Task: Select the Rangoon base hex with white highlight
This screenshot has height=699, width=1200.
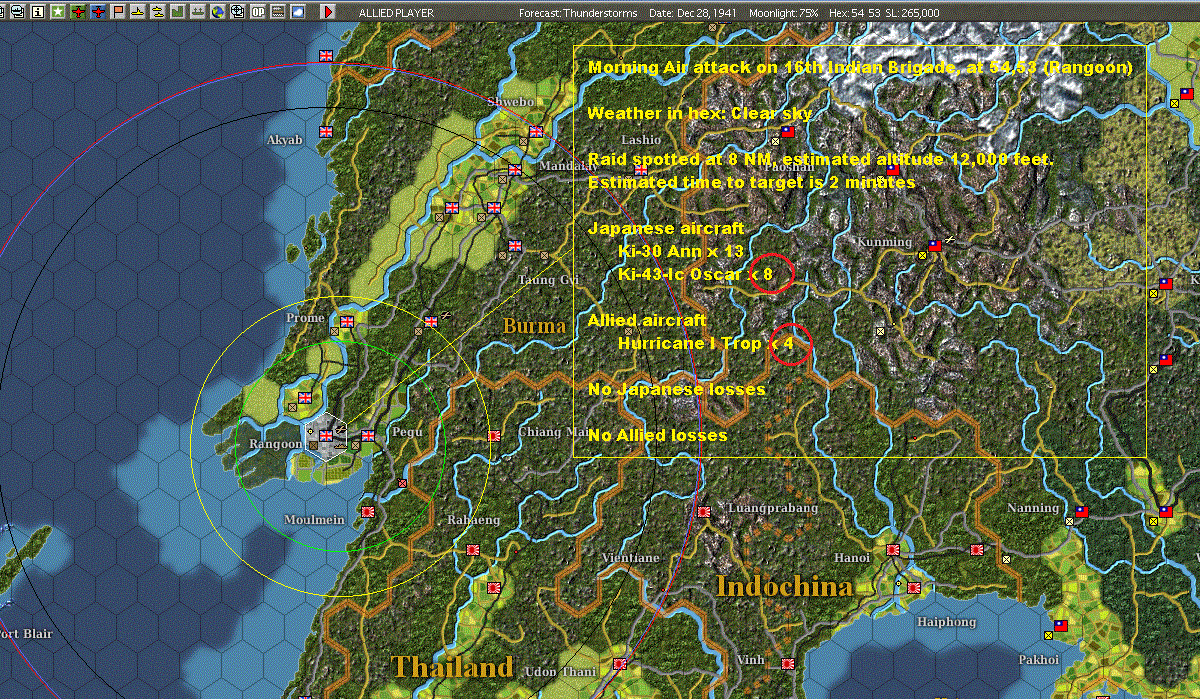Action: [x=327, y=437]
